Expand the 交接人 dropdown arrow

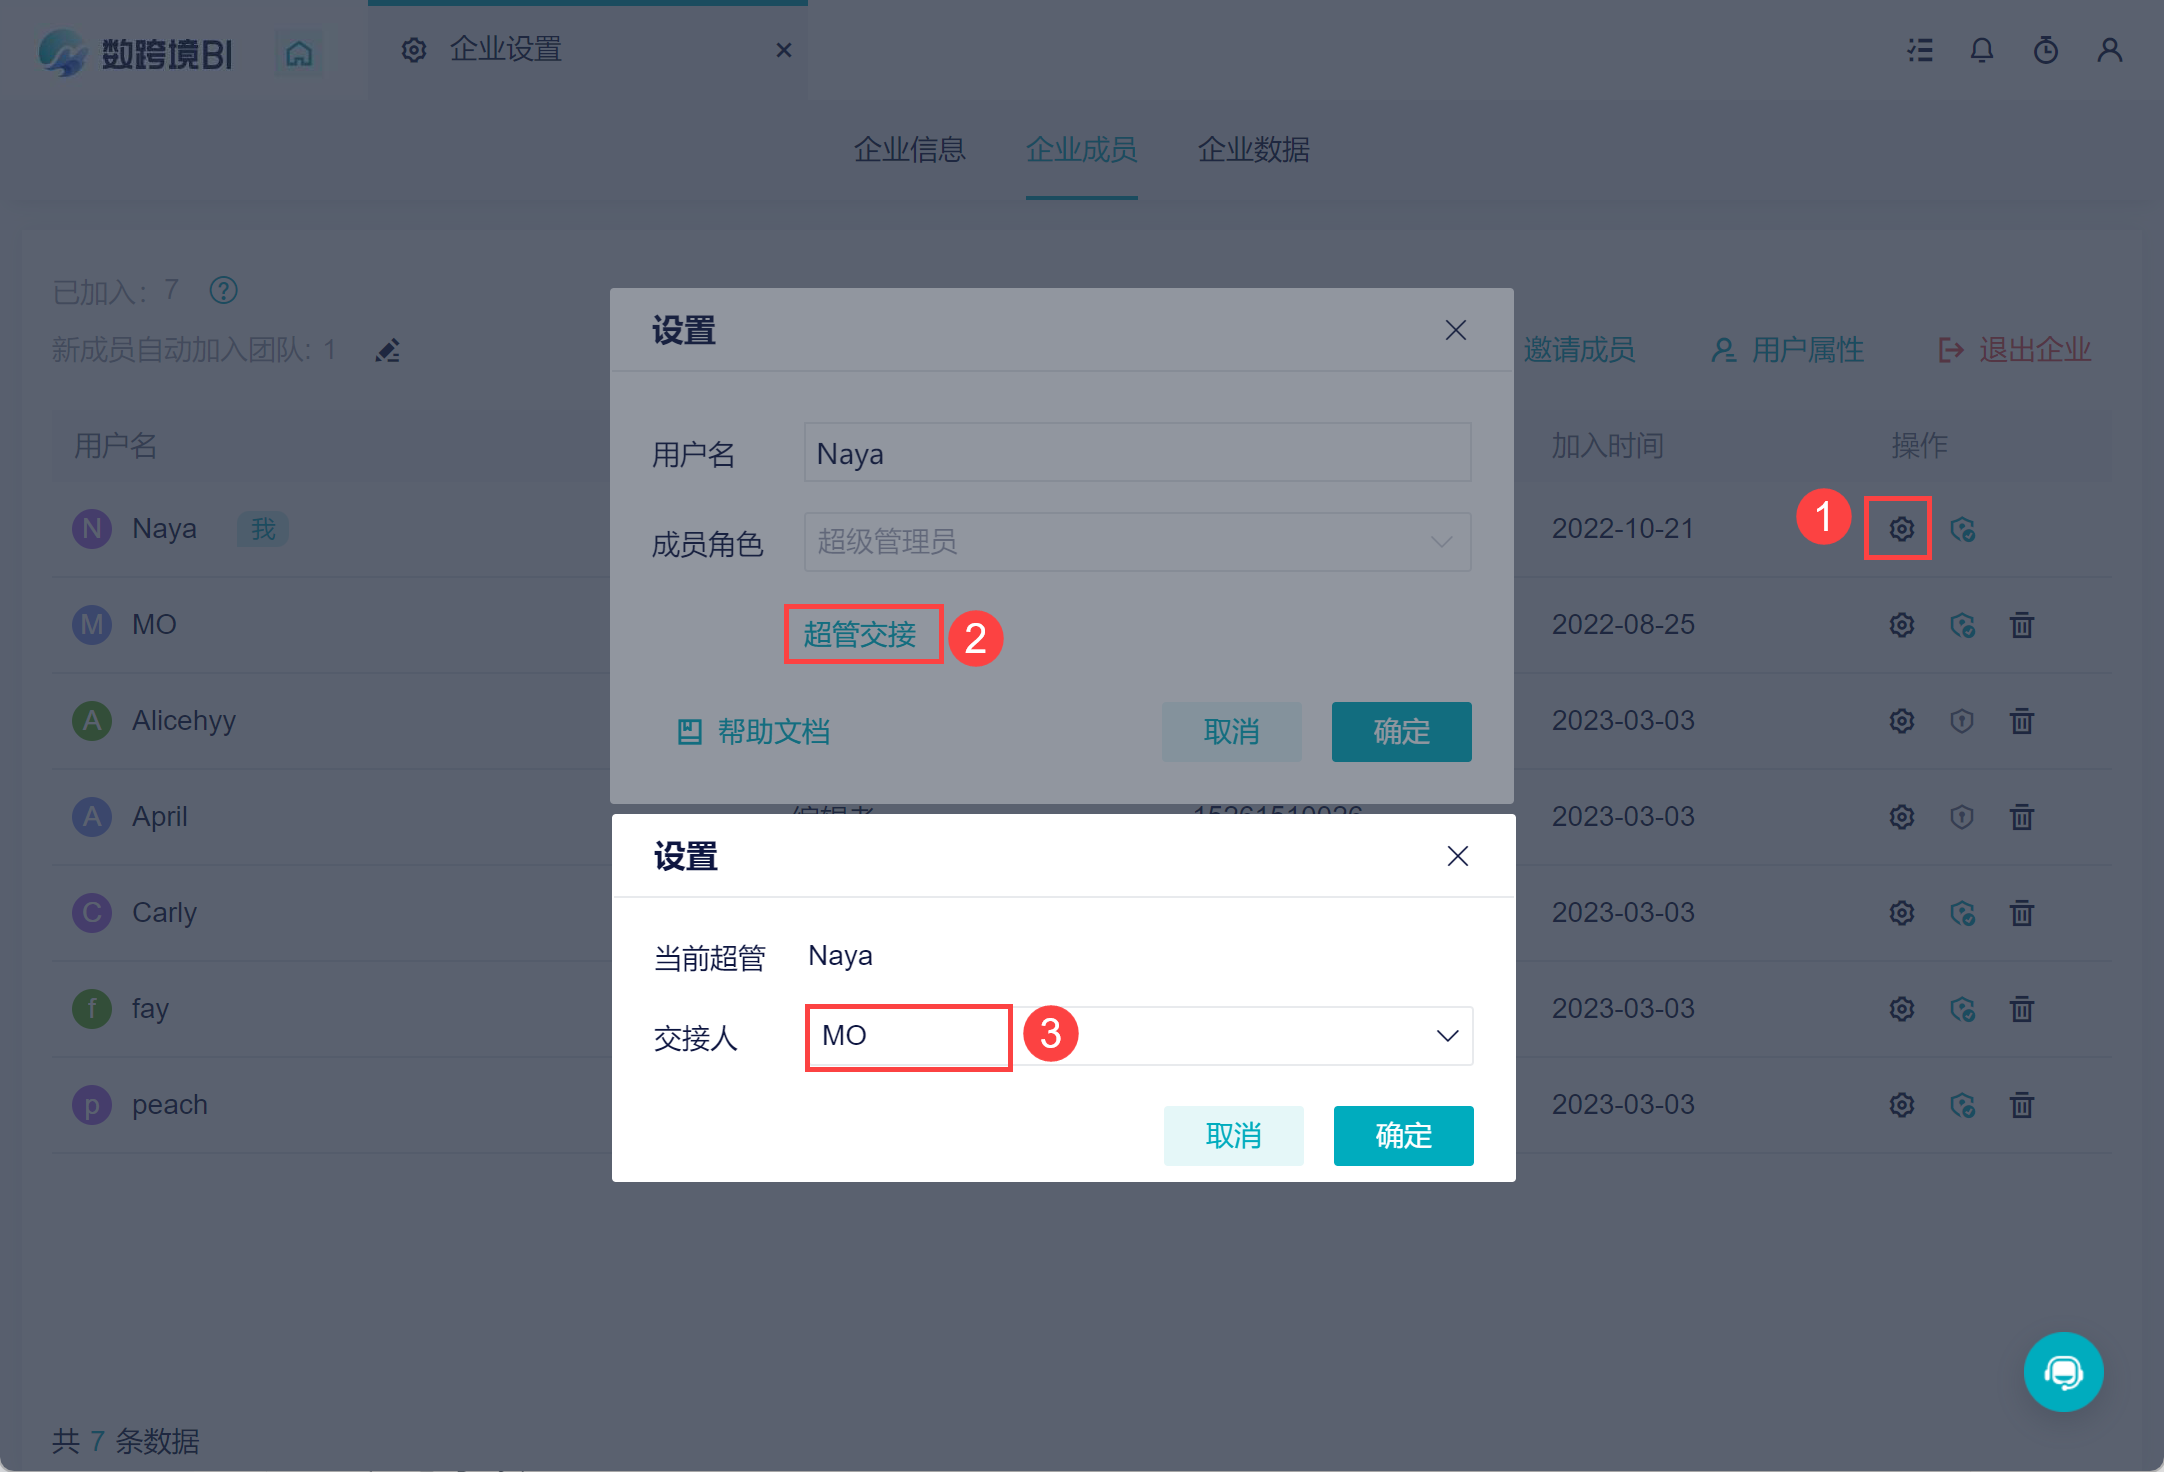1446,1036
